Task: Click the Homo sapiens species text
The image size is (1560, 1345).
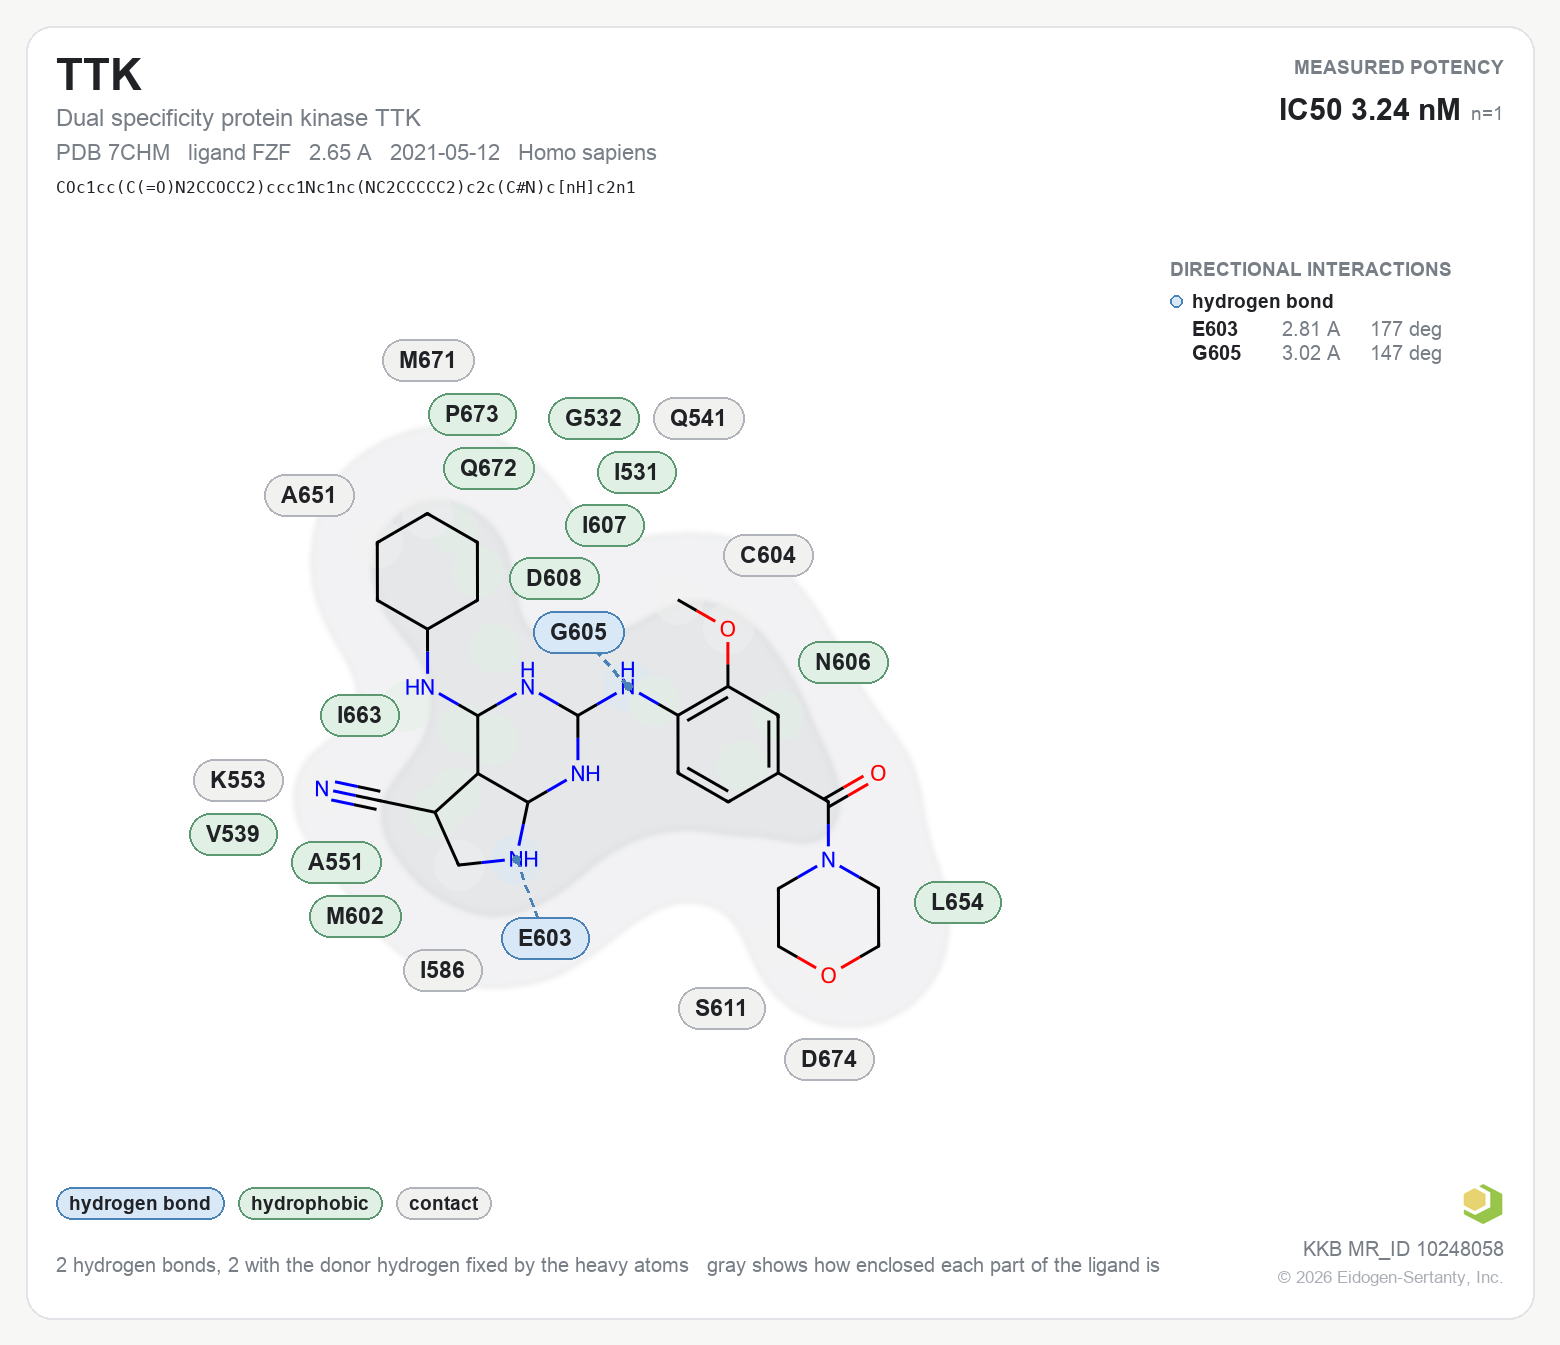Action: tap(587, 152)
